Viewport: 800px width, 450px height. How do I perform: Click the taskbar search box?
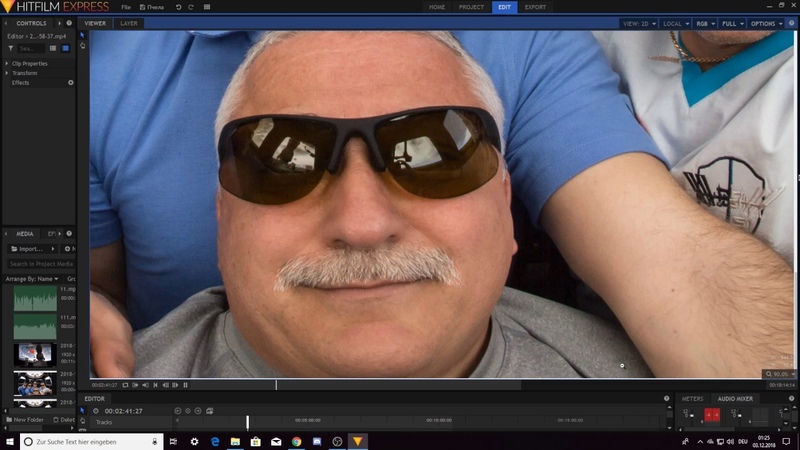(x=92, y=441)
